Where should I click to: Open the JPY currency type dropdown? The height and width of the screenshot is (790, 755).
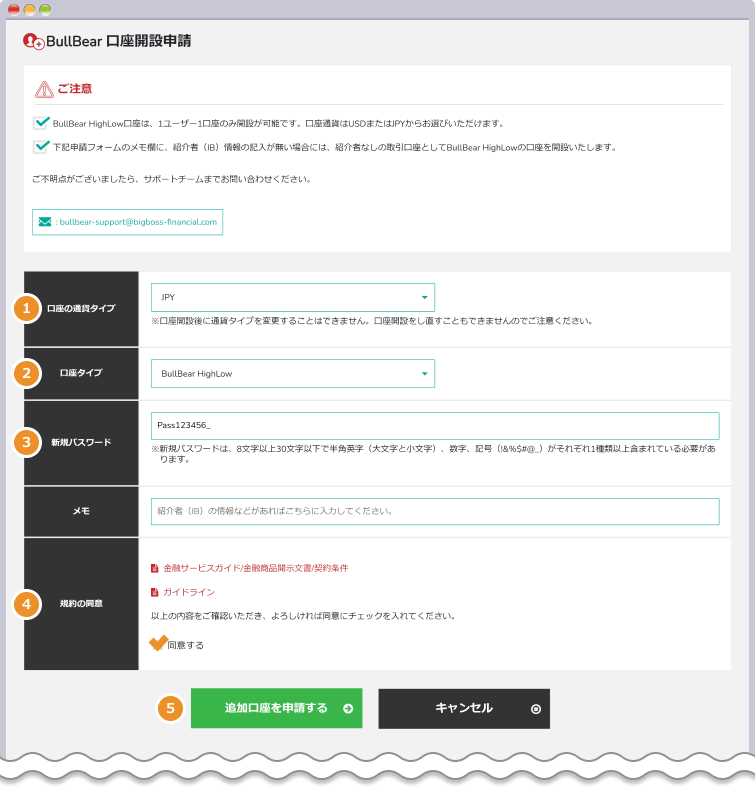coord(293,297)
